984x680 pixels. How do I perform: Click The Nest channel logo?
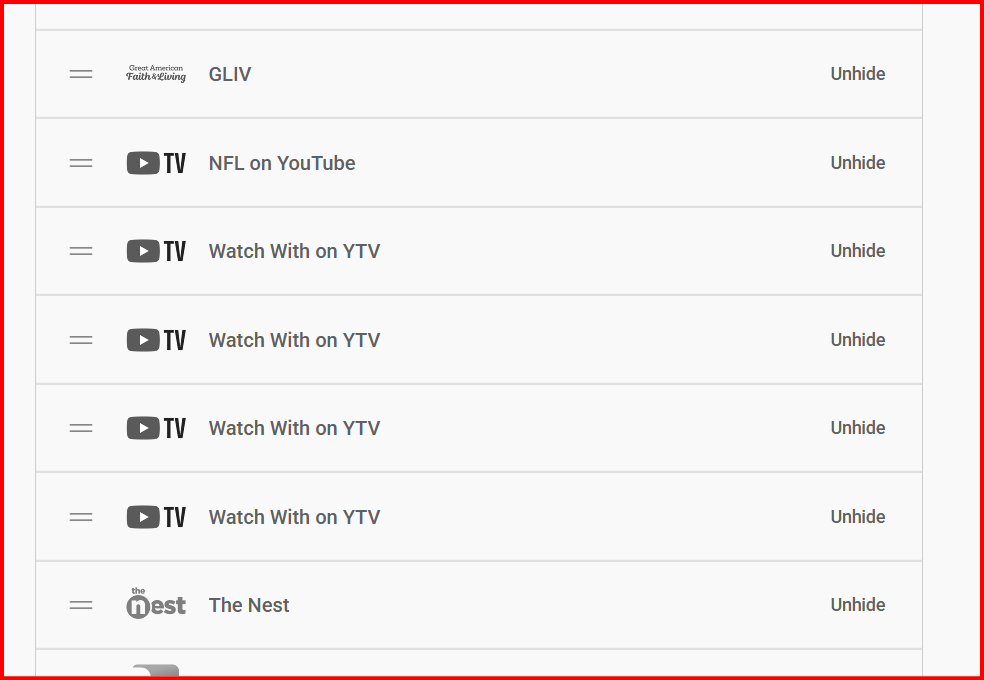click(x=156, y=603)
